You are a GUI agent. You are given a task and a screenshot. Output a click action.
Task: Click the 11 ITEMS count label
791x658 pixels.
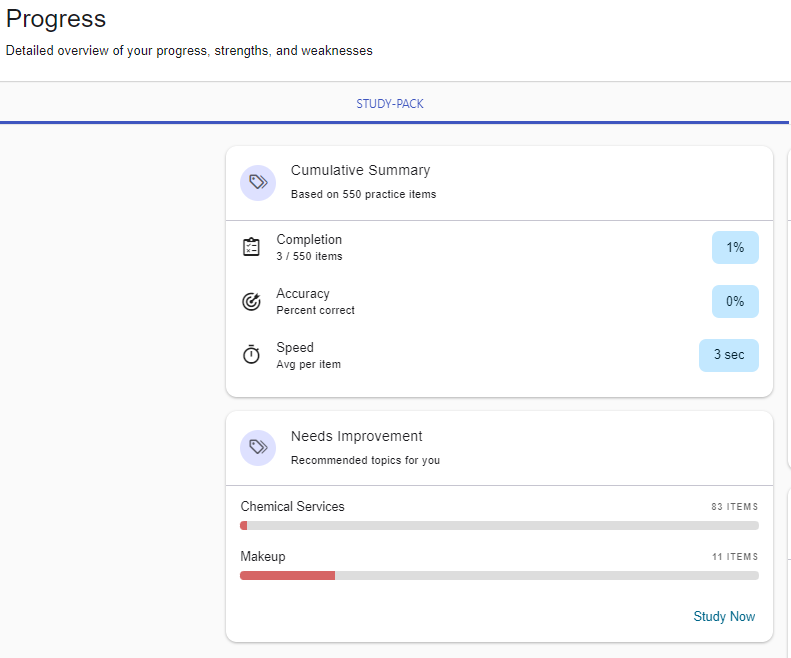pyautogui.click(x=734, y=557)
